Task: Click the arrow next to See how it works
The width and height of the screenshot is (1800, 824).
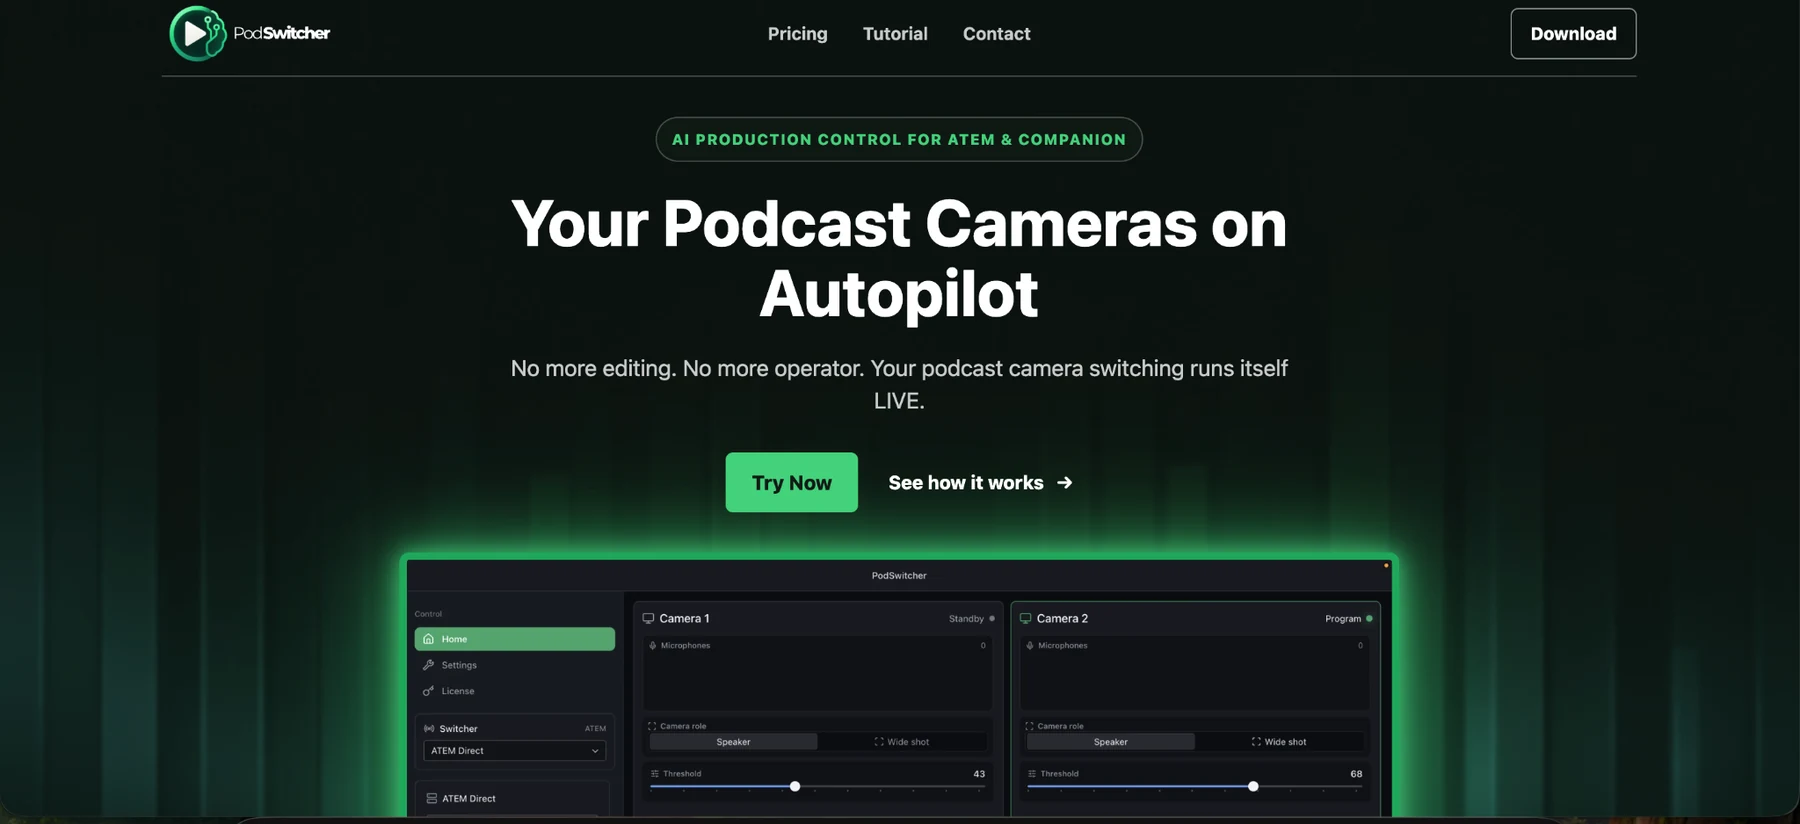Action: tap(1064, 483)
